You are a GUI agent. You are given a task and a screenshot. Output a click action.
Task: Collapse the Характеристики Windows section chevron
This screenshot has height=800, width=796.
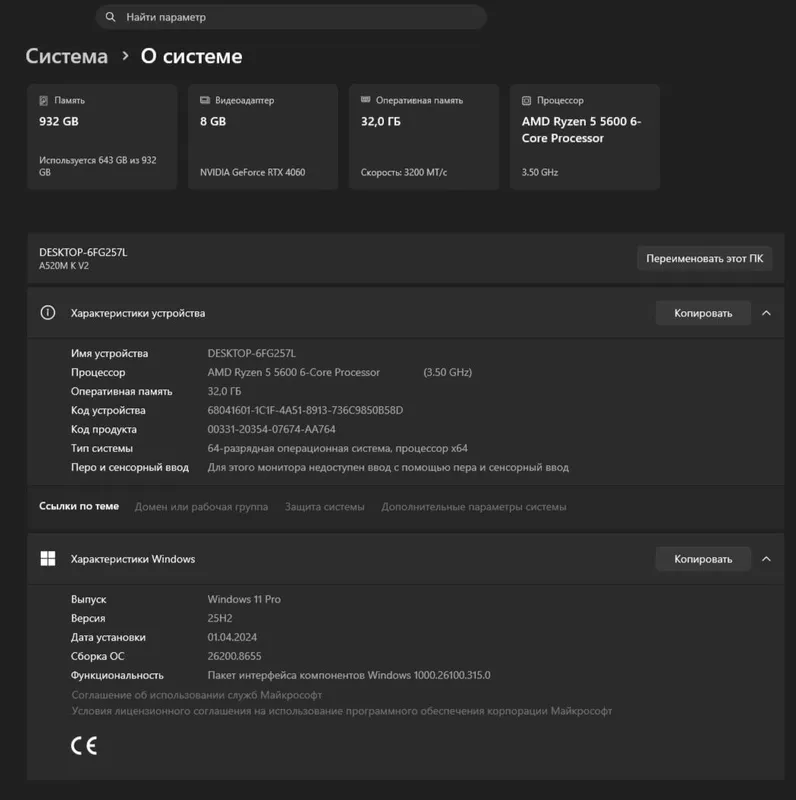766,559
